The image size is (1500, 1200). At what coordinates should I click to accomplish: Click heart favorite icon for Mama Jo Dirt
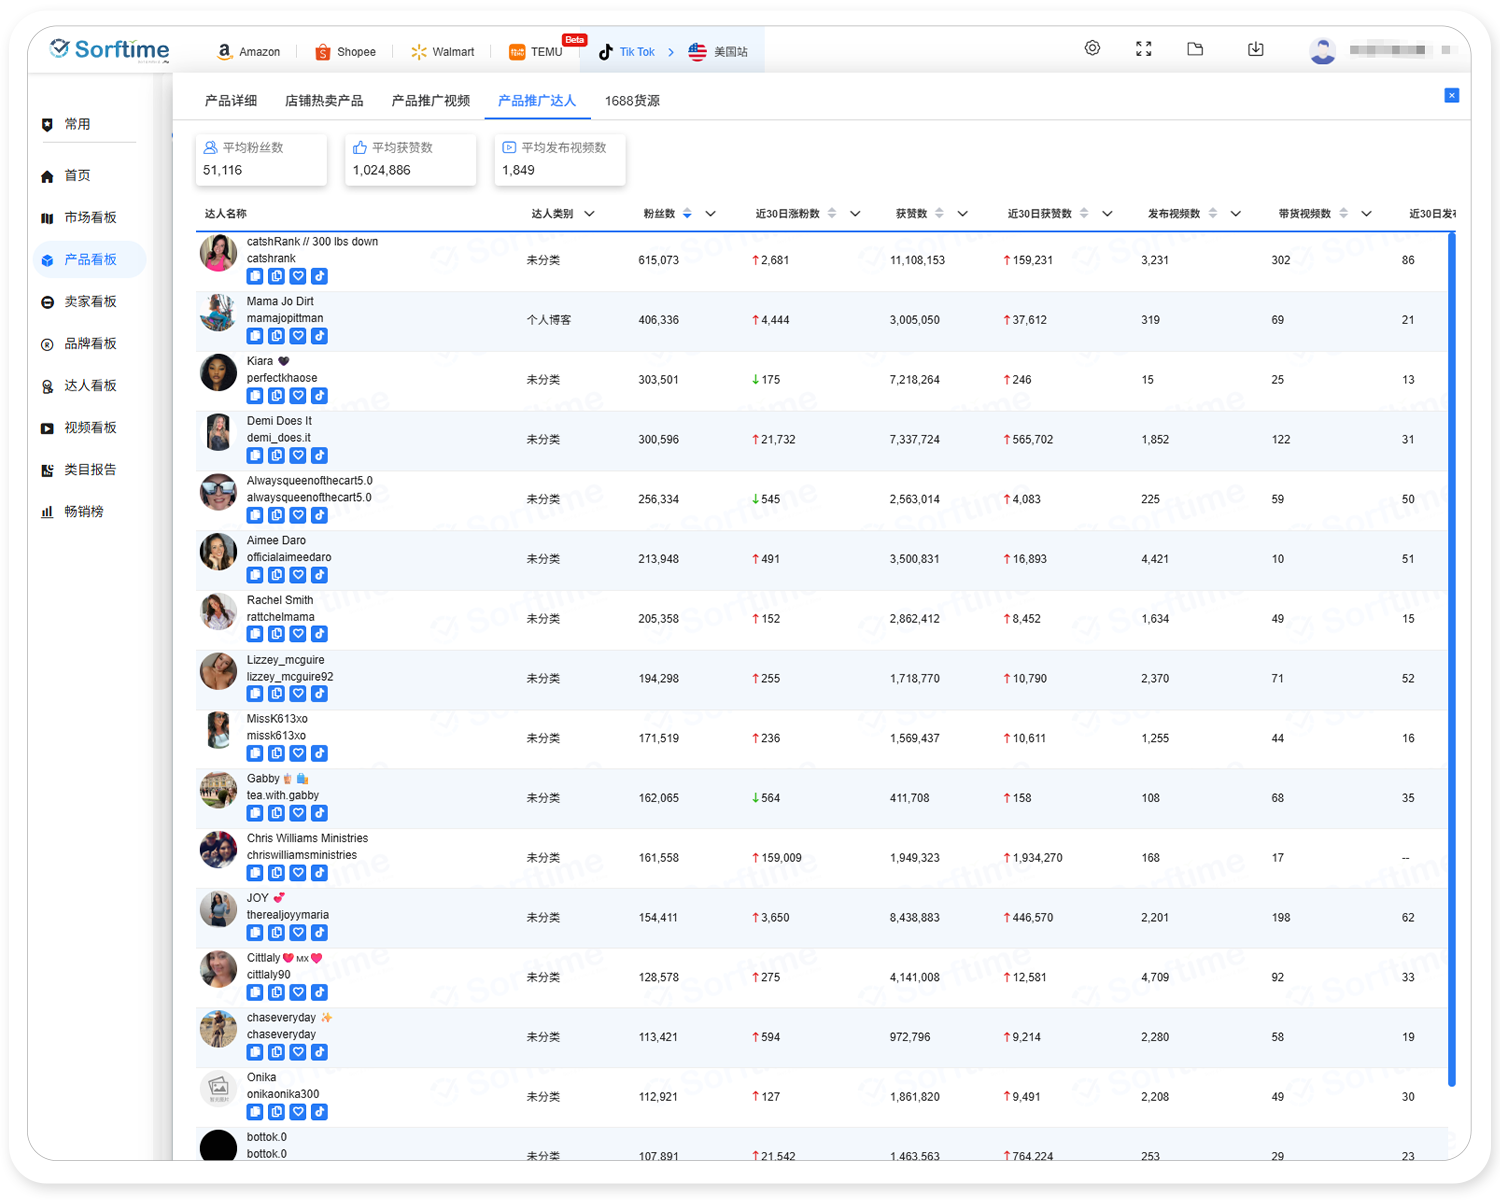[x=298, y=336]
